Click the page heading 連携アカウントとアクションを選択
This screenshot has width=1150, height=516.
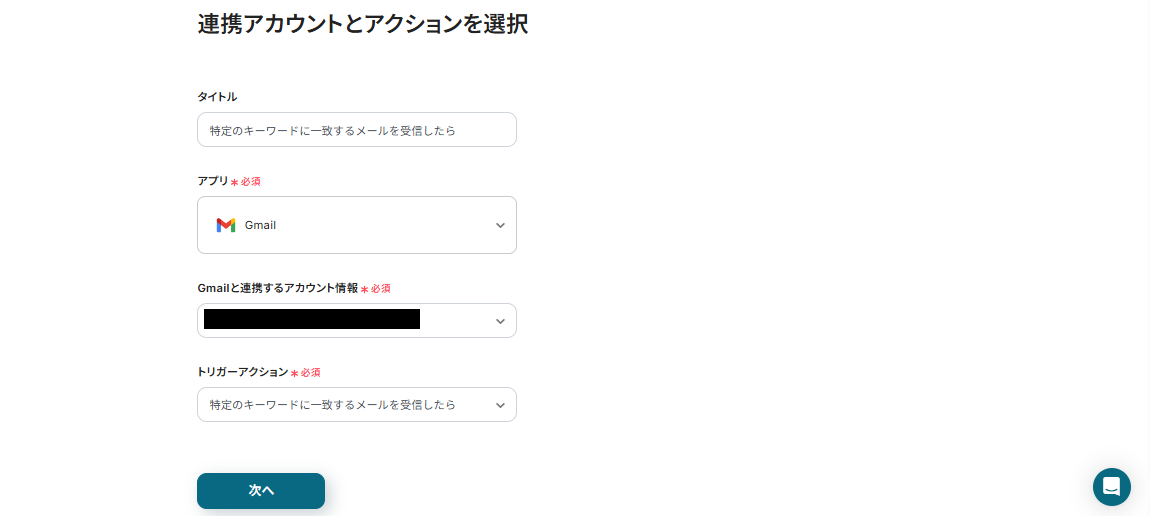point(362,24)
